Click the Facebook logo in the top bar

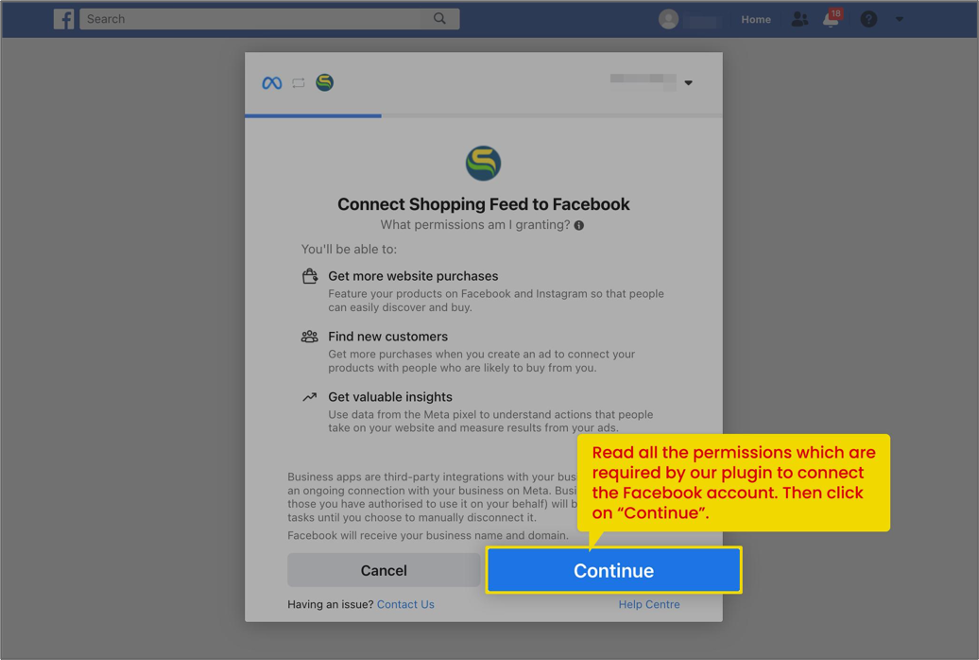tap(64, 19)
